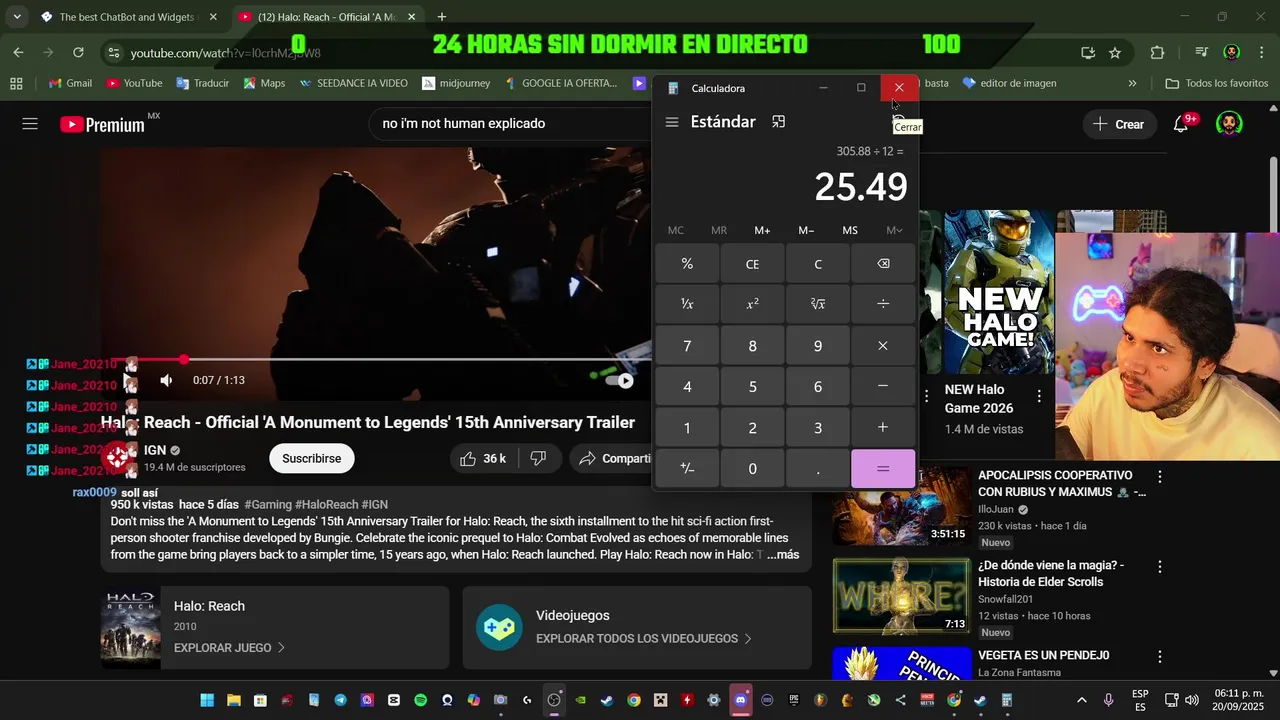The height and width of the screenshot is (720, 1280).
Task: Open the NEW HALO GAME video thumbnail
Action: click(999, 290)
